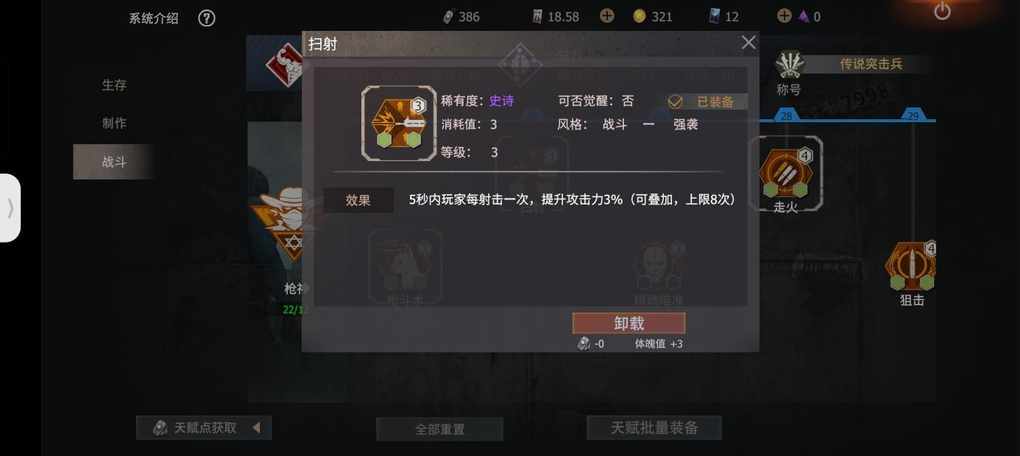Viewport: 1020px width, 456px height.
Task: Click the 全部重置 reset all button
Action: point(440,429)
